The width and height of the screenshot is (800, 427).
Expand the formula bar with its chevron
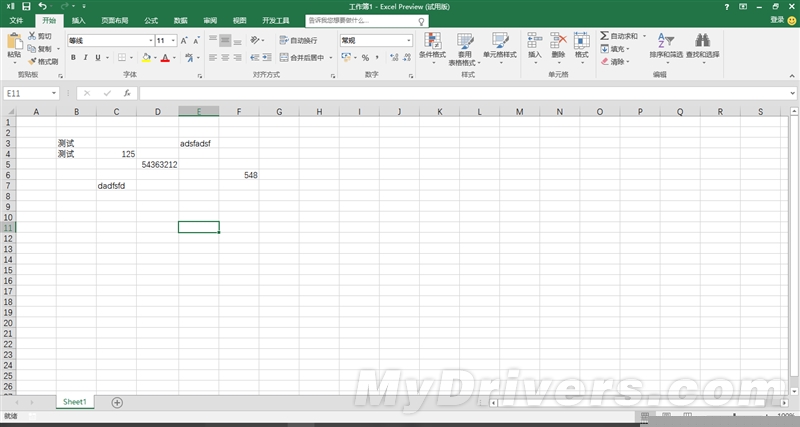[x=792, y=93]
